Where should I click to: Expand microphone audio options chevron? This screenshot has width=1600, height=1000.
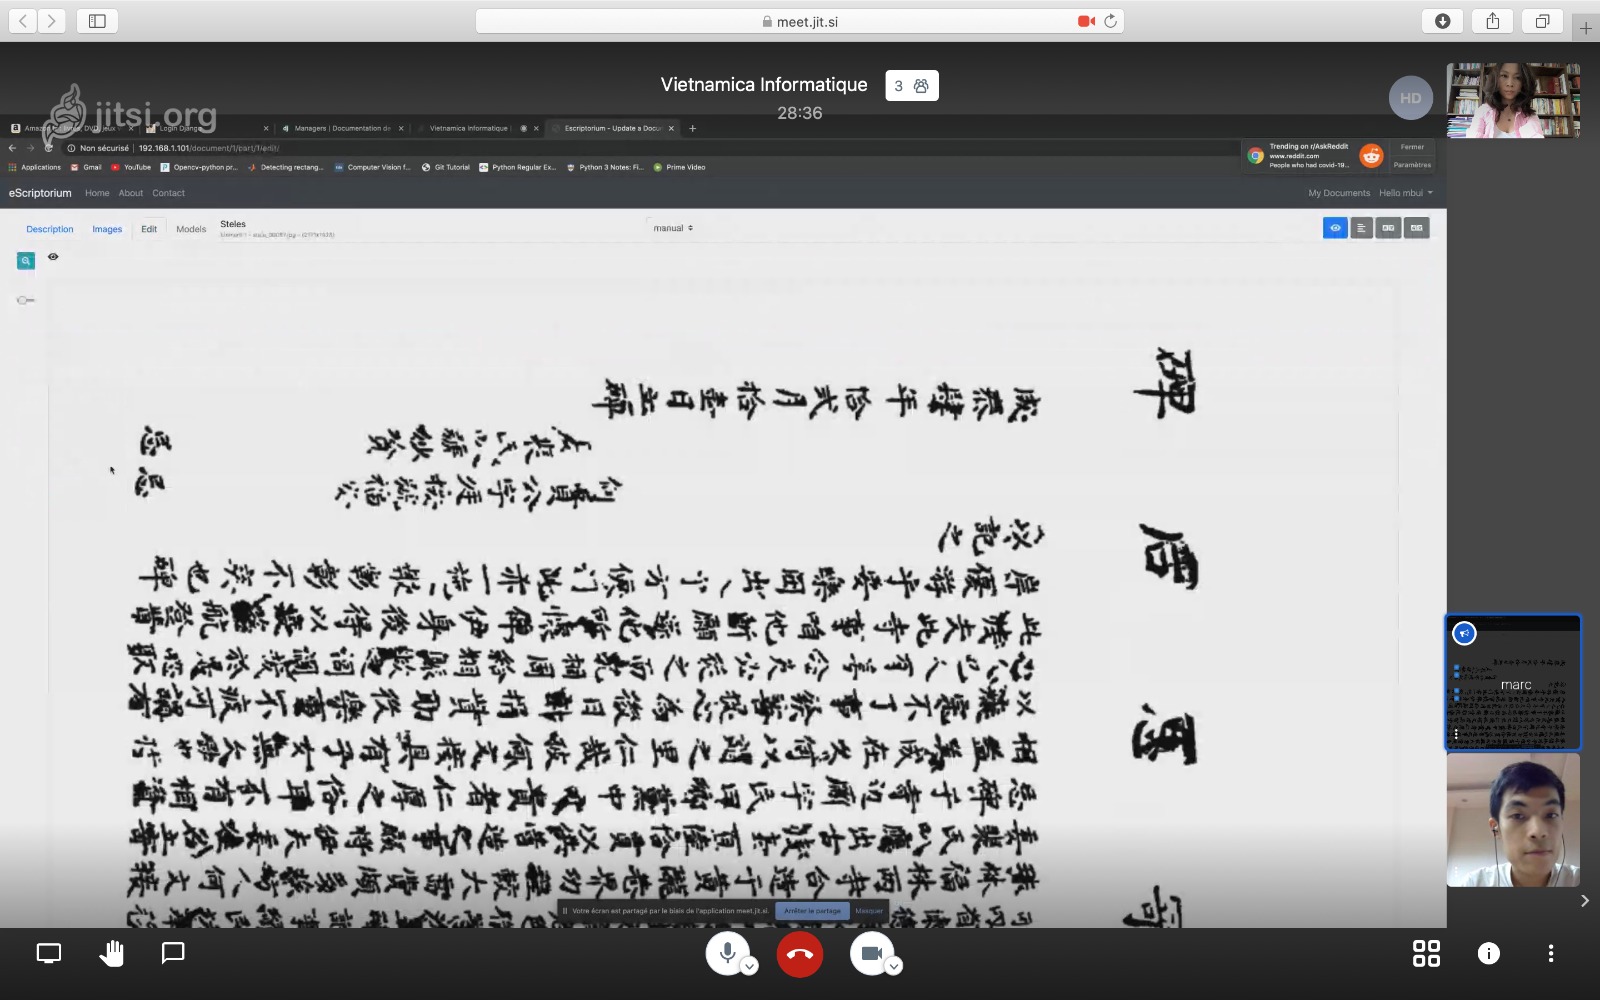coord(749,966)
